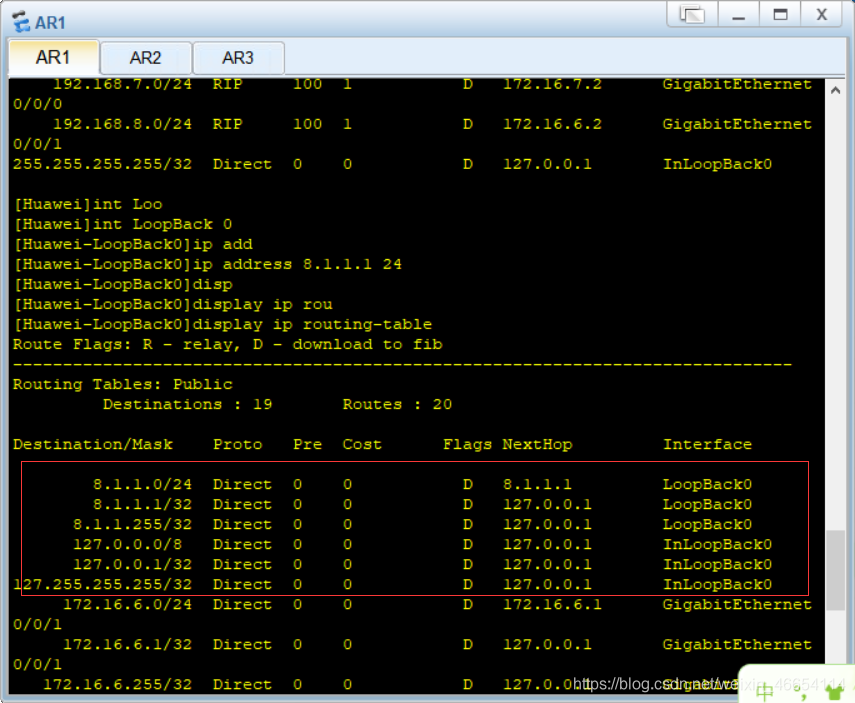Close the AR1 window

pyautogui.click(x=822, y=14)
